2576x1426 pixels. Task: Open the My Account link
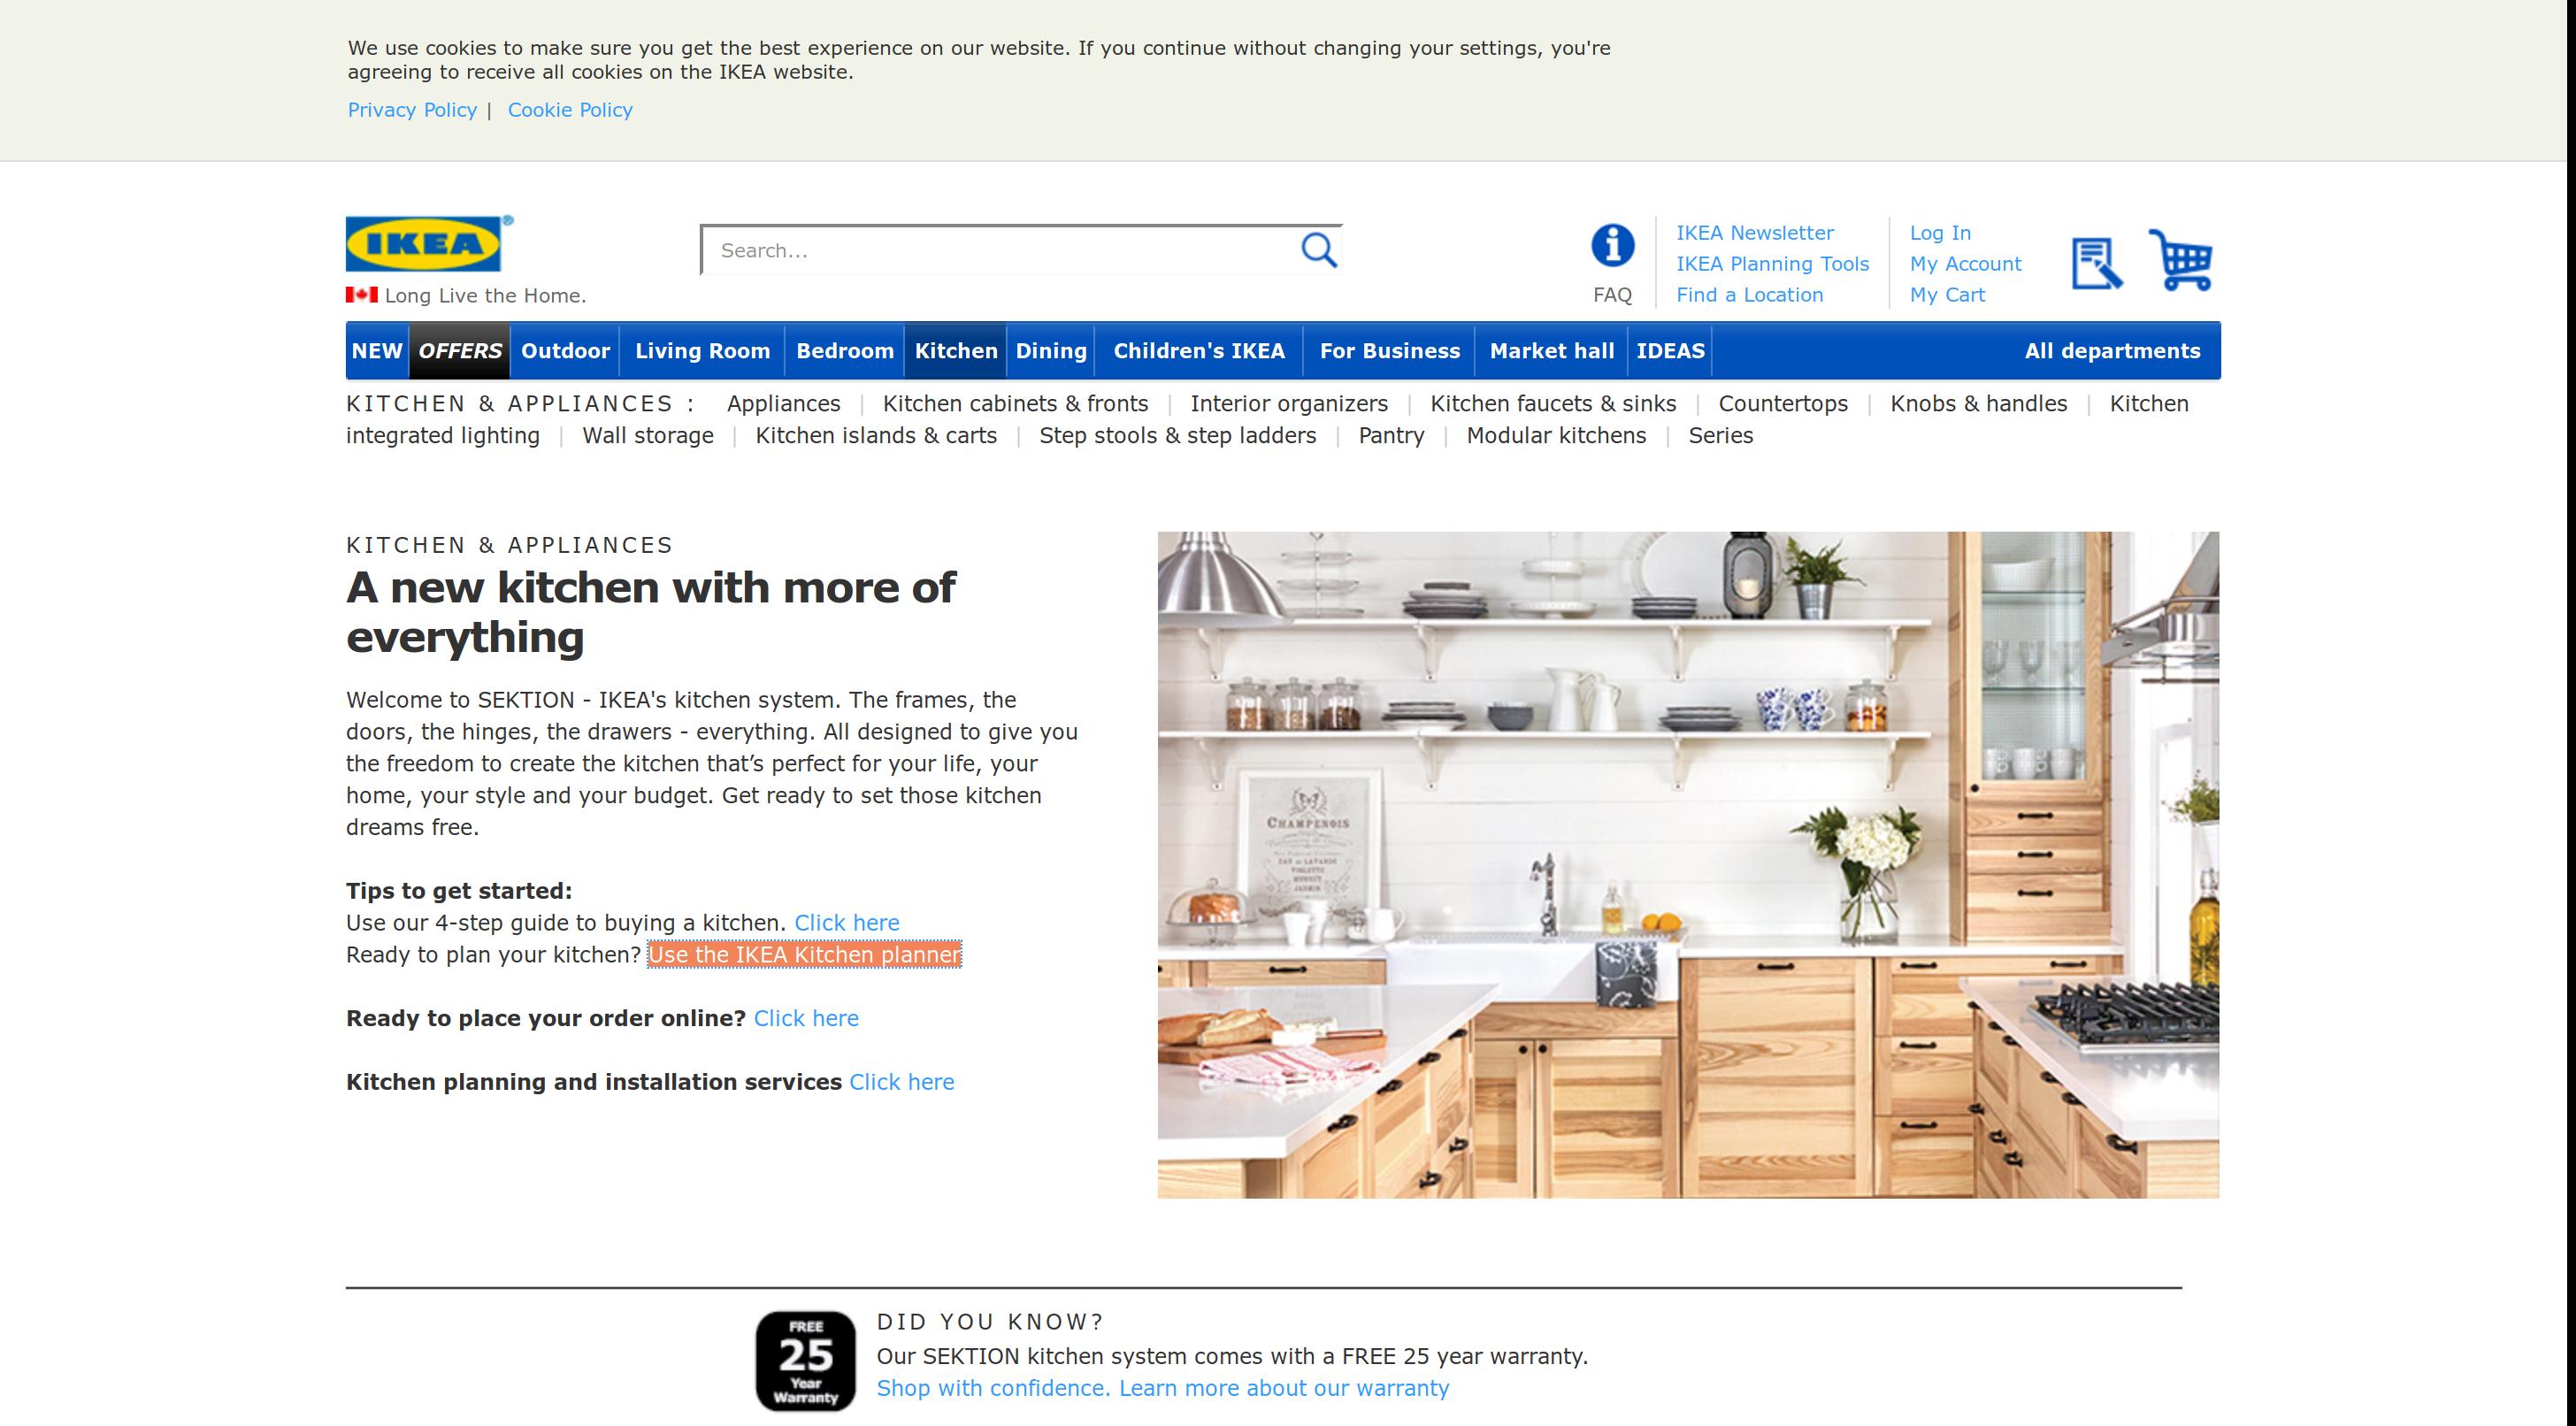click(1965, 264)
